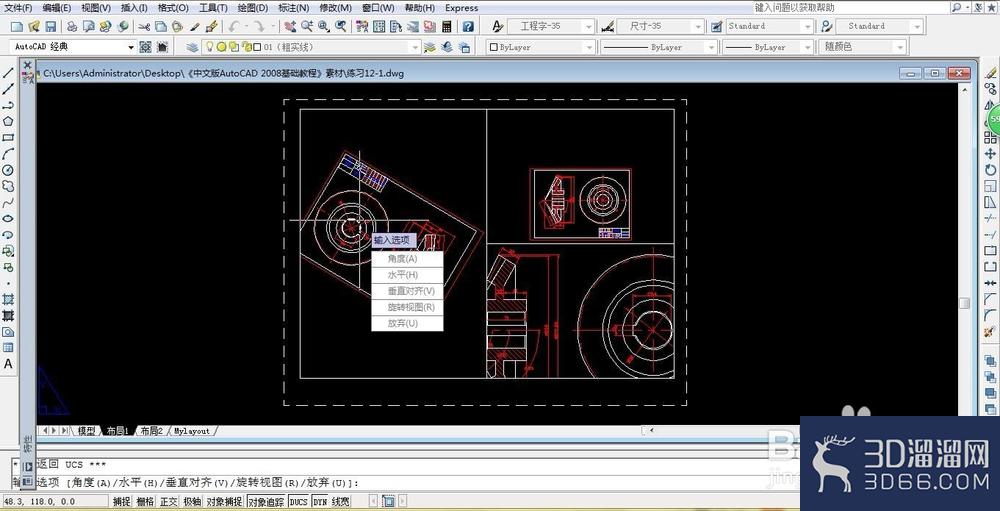Screen dimensions: 1000x511
Task: Open the Standard multileader style dropdown
Action: 878,27
